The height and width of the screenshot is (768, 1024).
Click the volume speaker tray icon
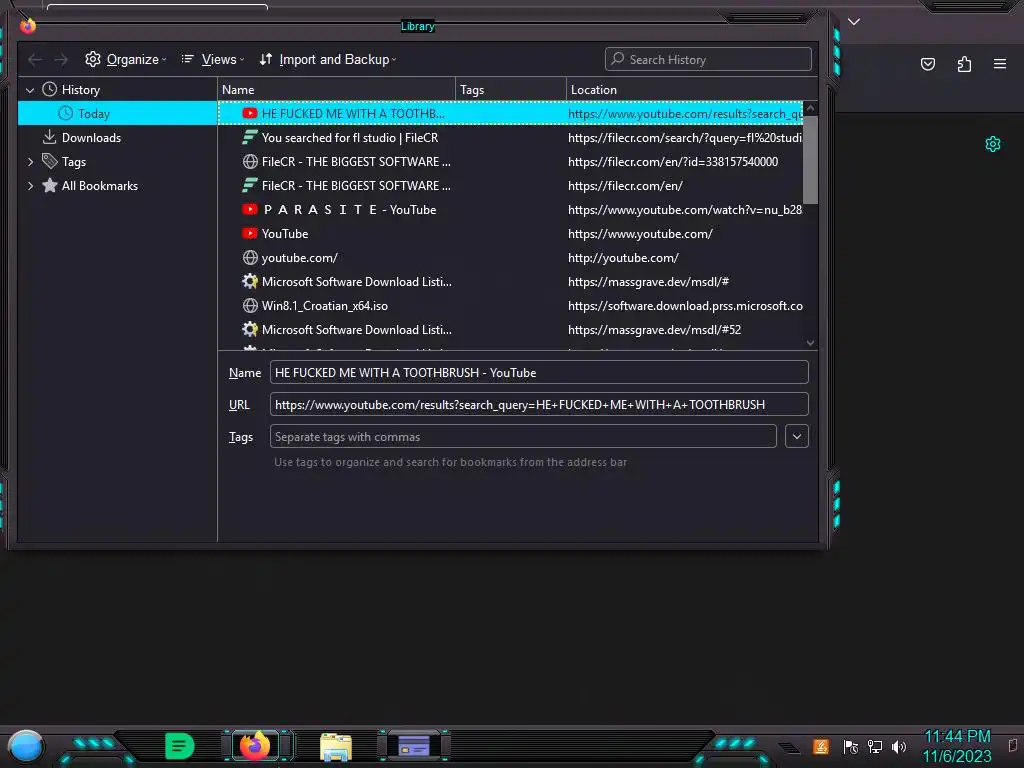click(x=899, y=746)
